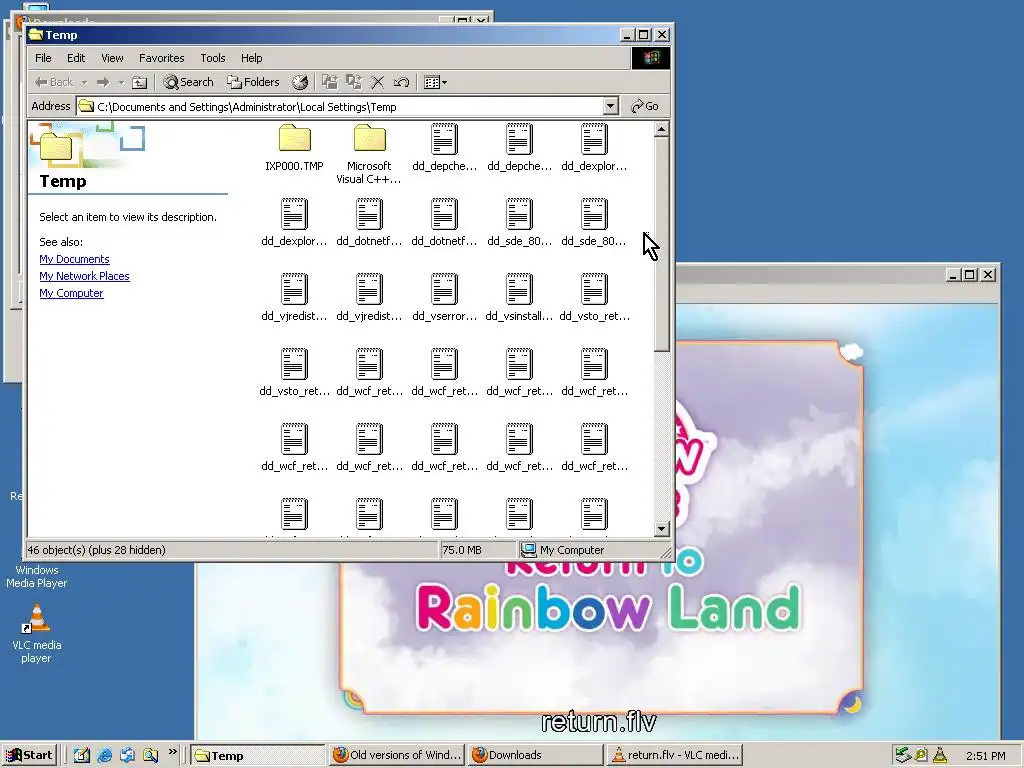Launch Internet Explorer from quick launch

click(x=104, y=756)
